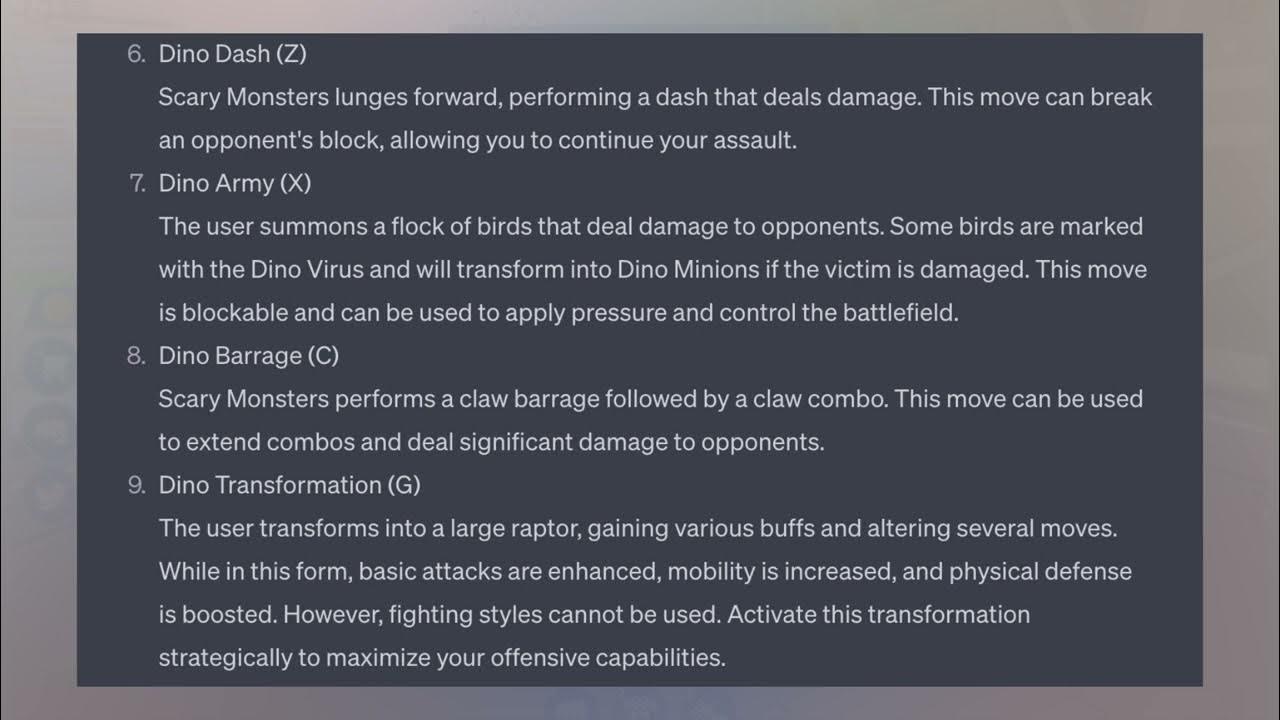This screenshot has width=1280, height=720.
Task: Click list number 8
Action: click(137, 355)
